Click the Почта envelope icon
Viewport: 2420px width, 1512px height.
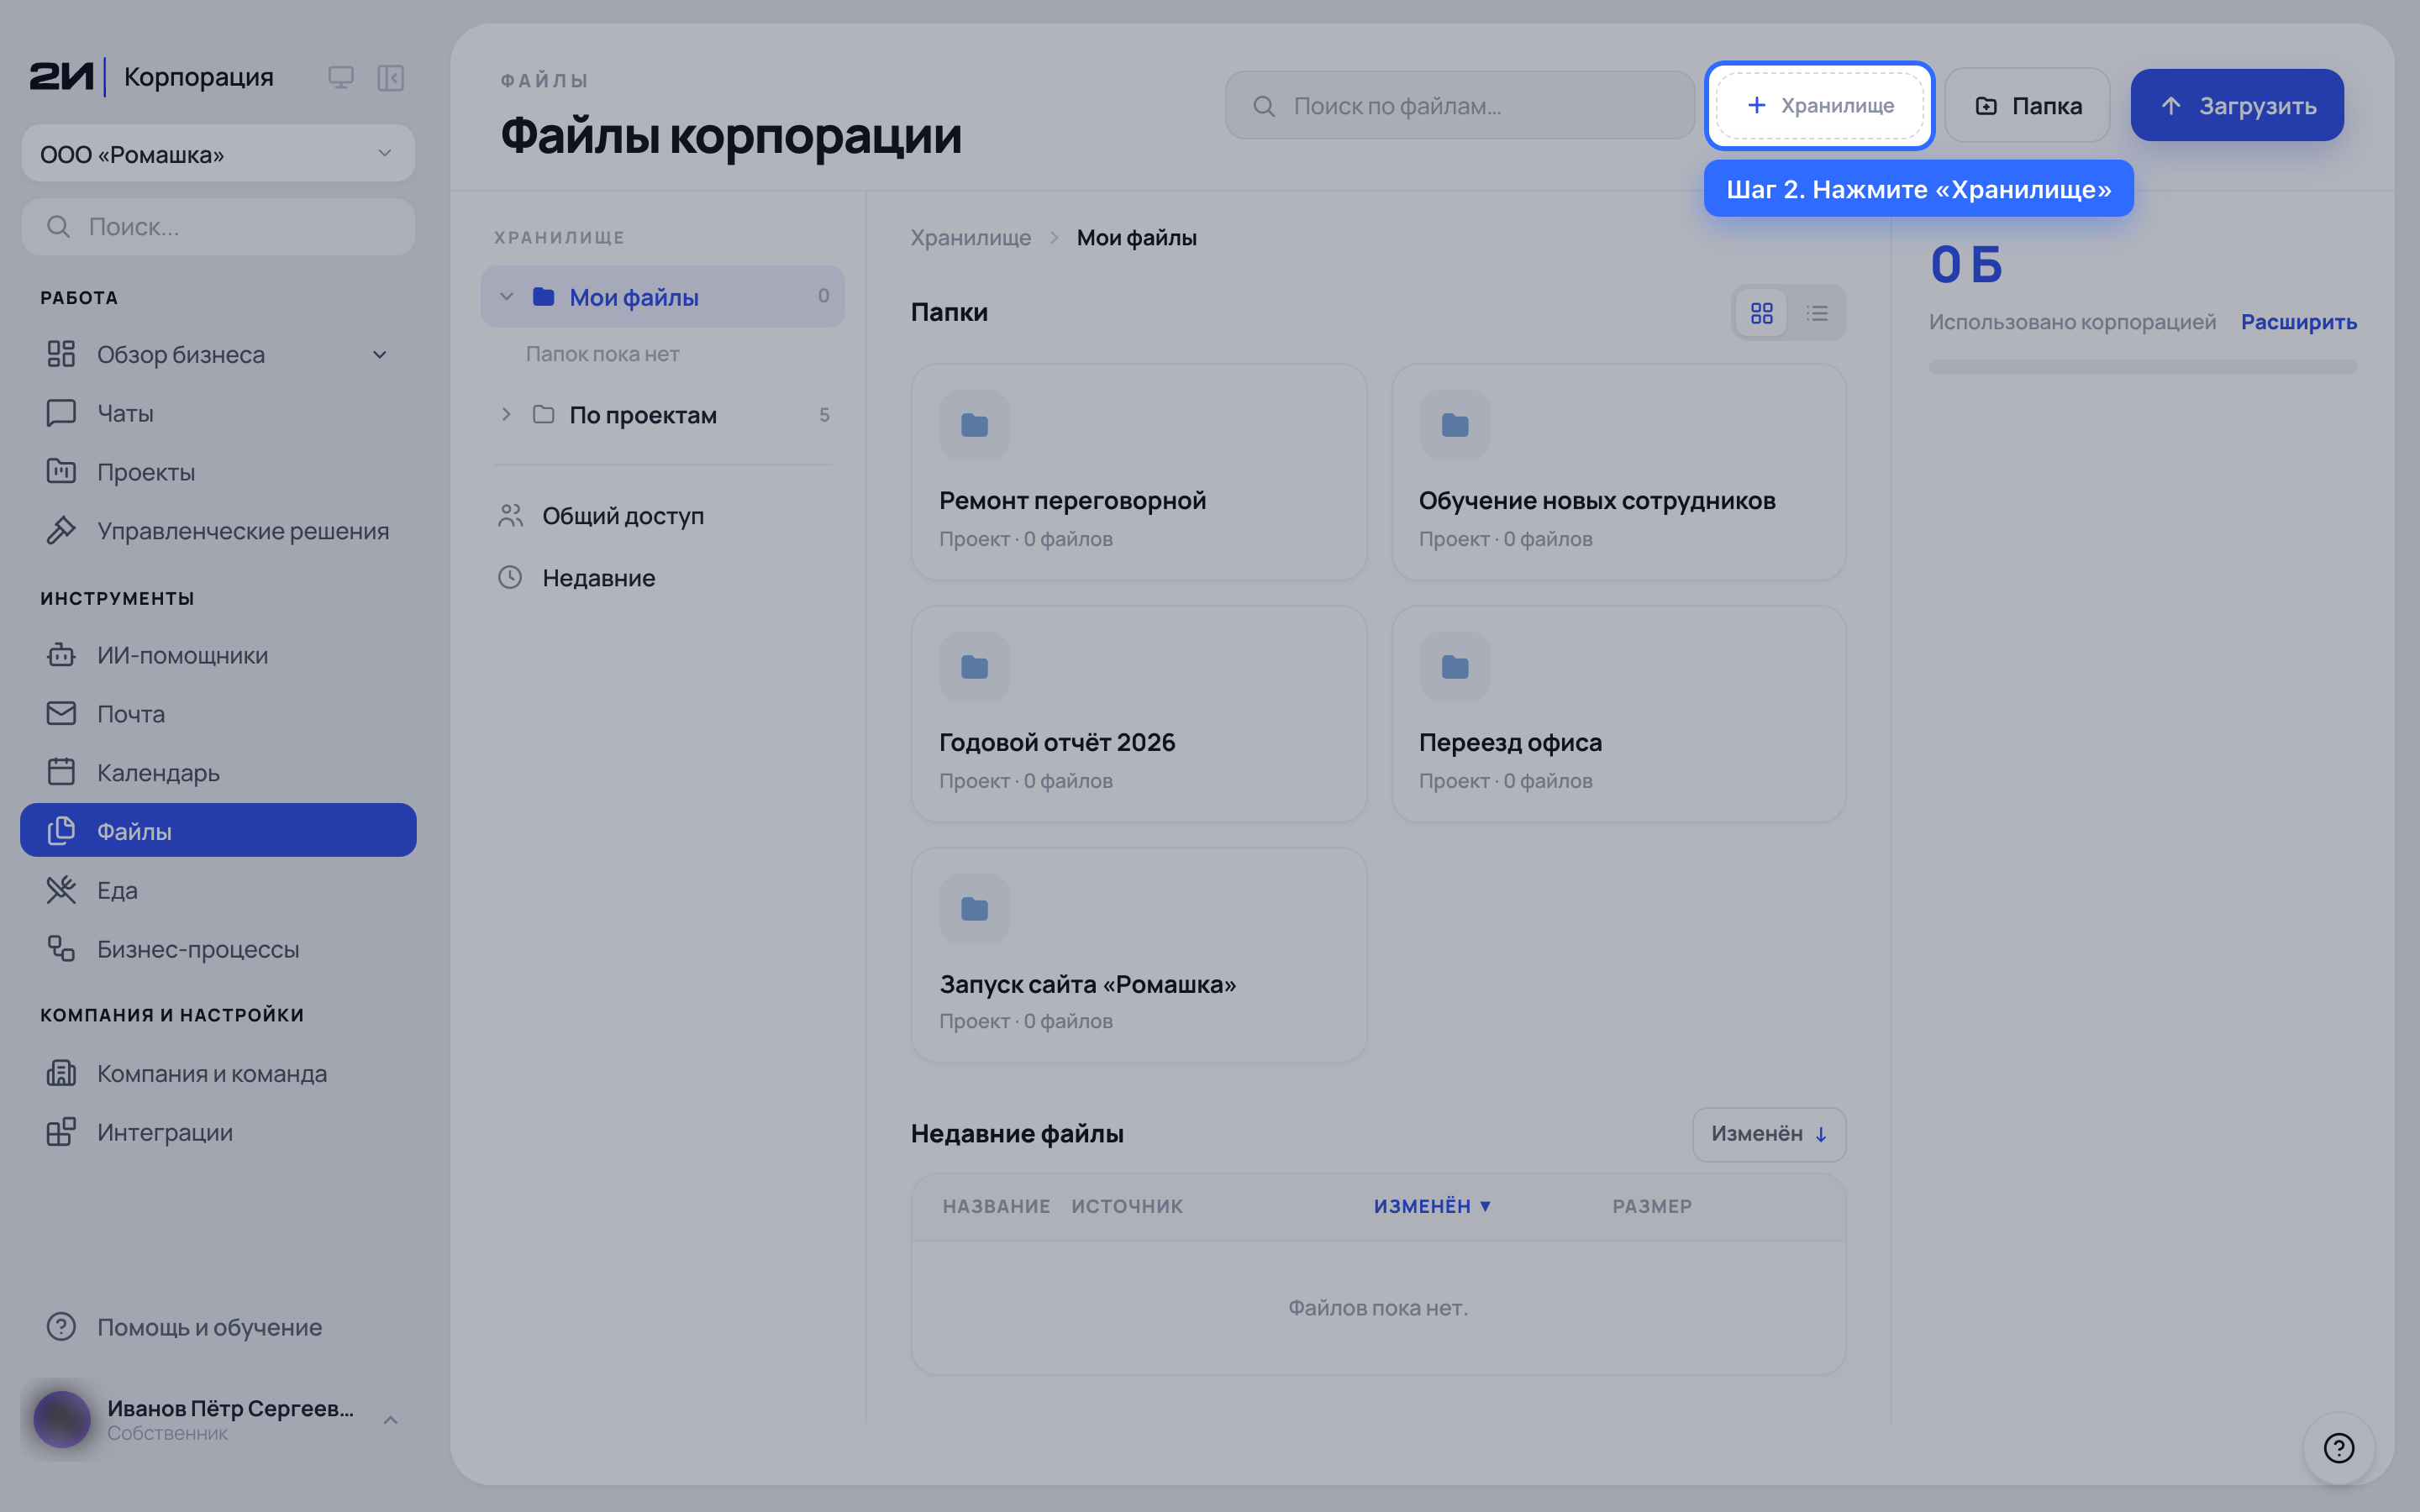(61, 713)
